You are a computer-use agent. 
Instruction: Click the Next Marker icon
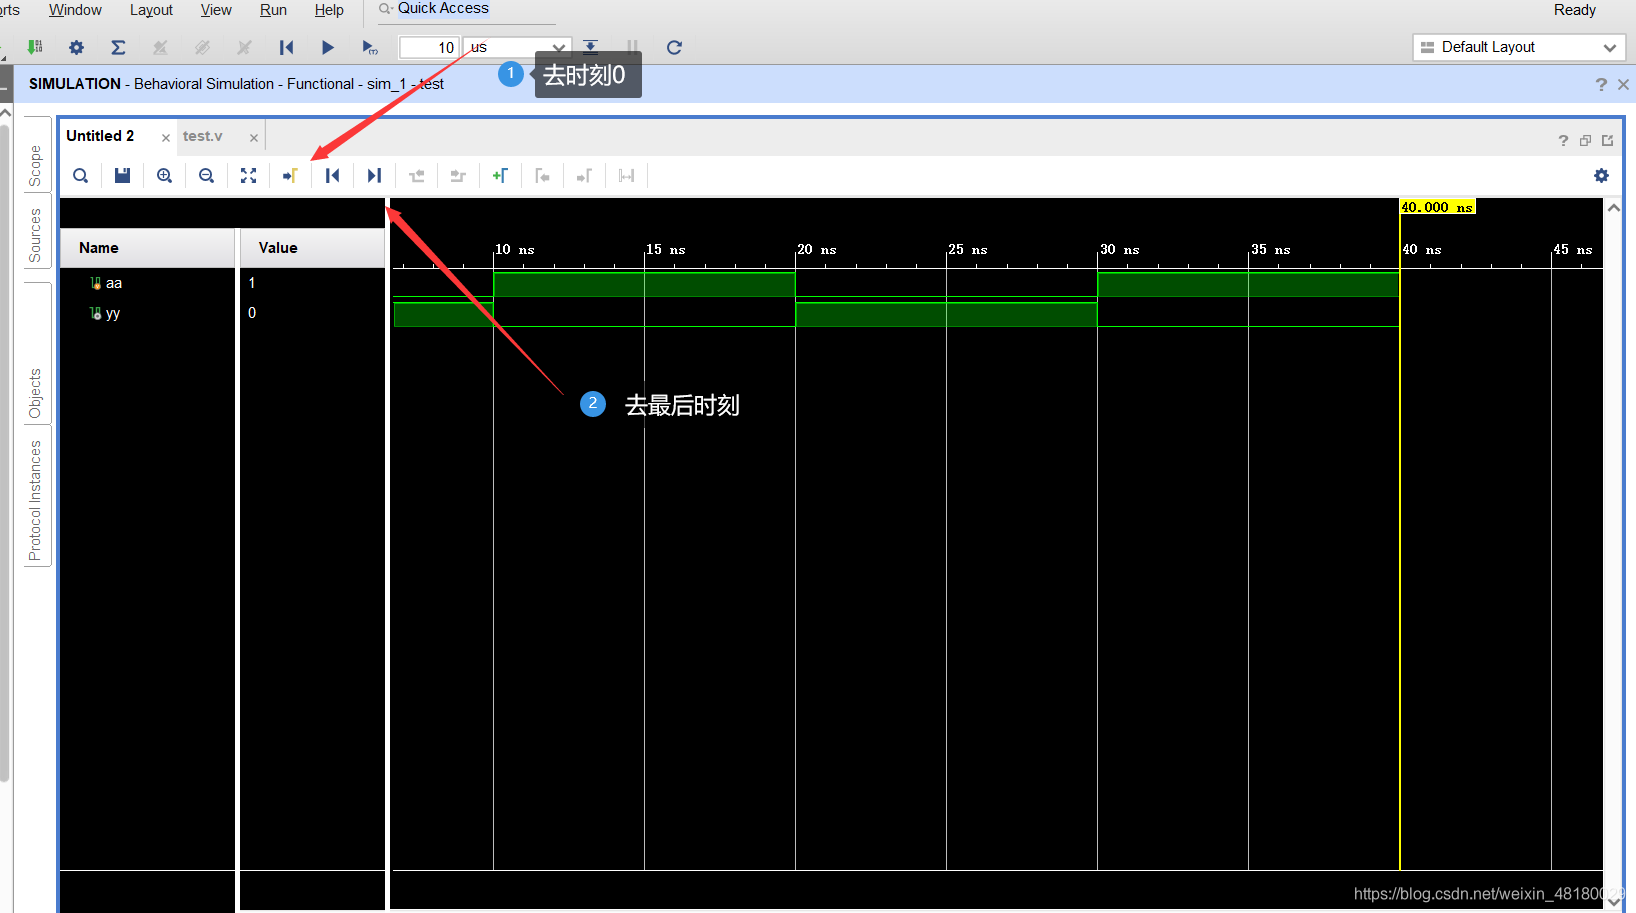[x=584, y=176]
